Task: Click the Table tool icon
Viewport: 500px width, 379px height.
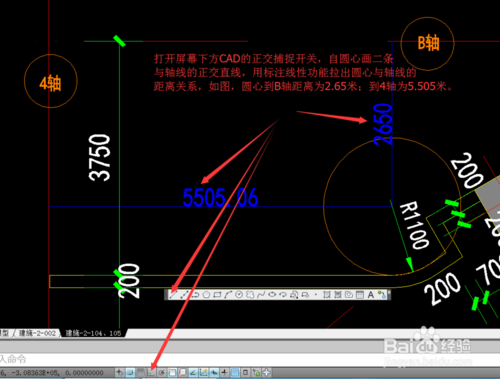Action: 360,294
